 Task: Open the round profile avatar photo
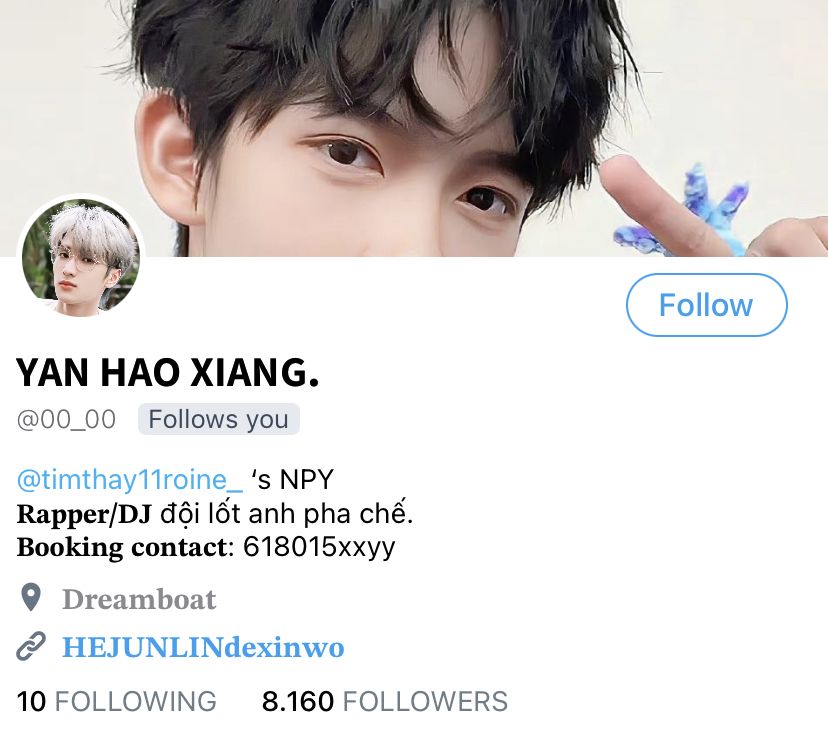(81, 257)
